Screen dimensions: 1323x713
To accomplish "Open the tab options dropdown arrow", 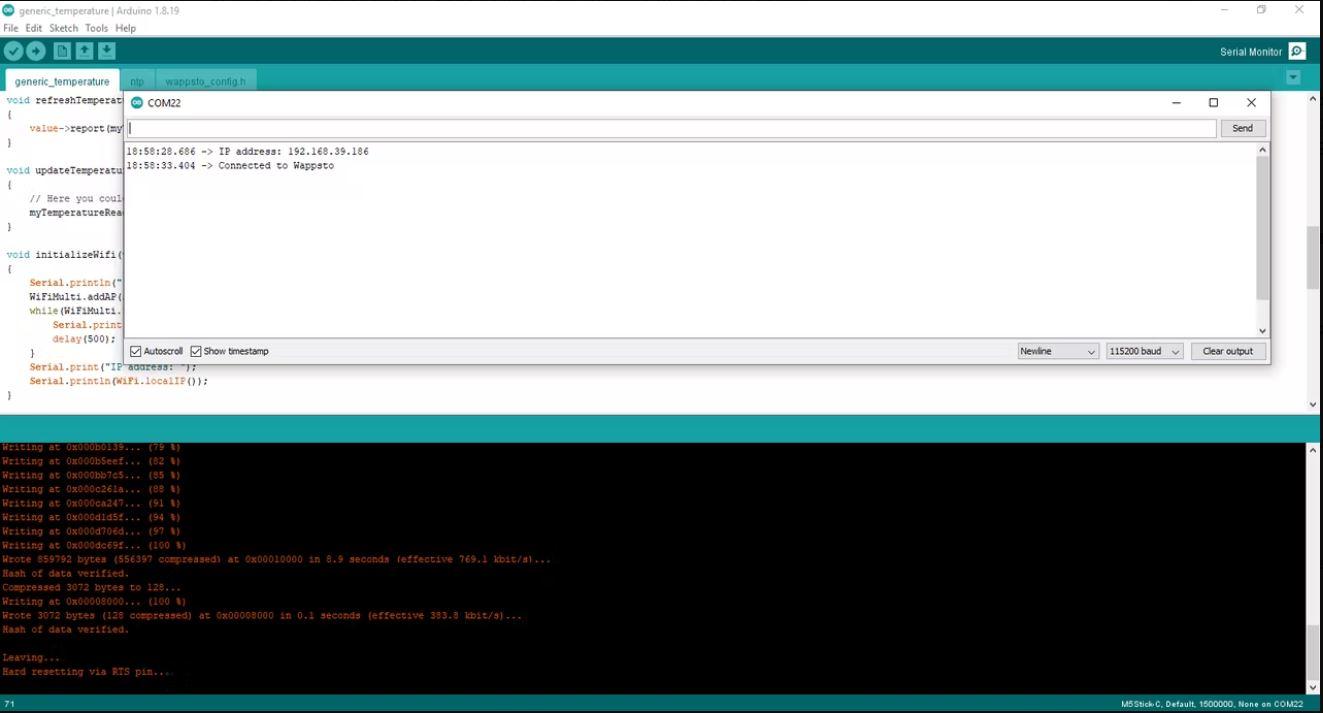I will (x=1293, y=77).
